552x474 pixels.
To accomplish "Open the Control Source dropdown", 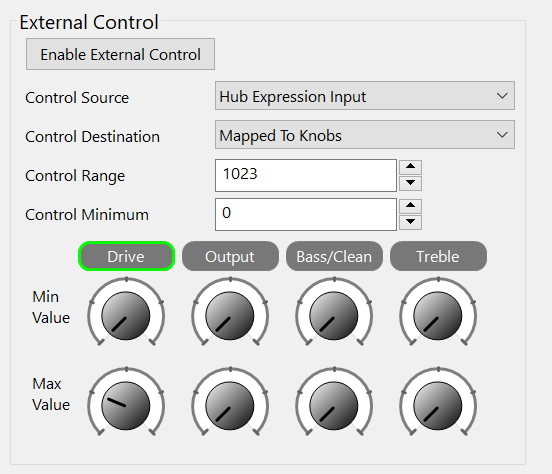I will (x=365, y=96).
